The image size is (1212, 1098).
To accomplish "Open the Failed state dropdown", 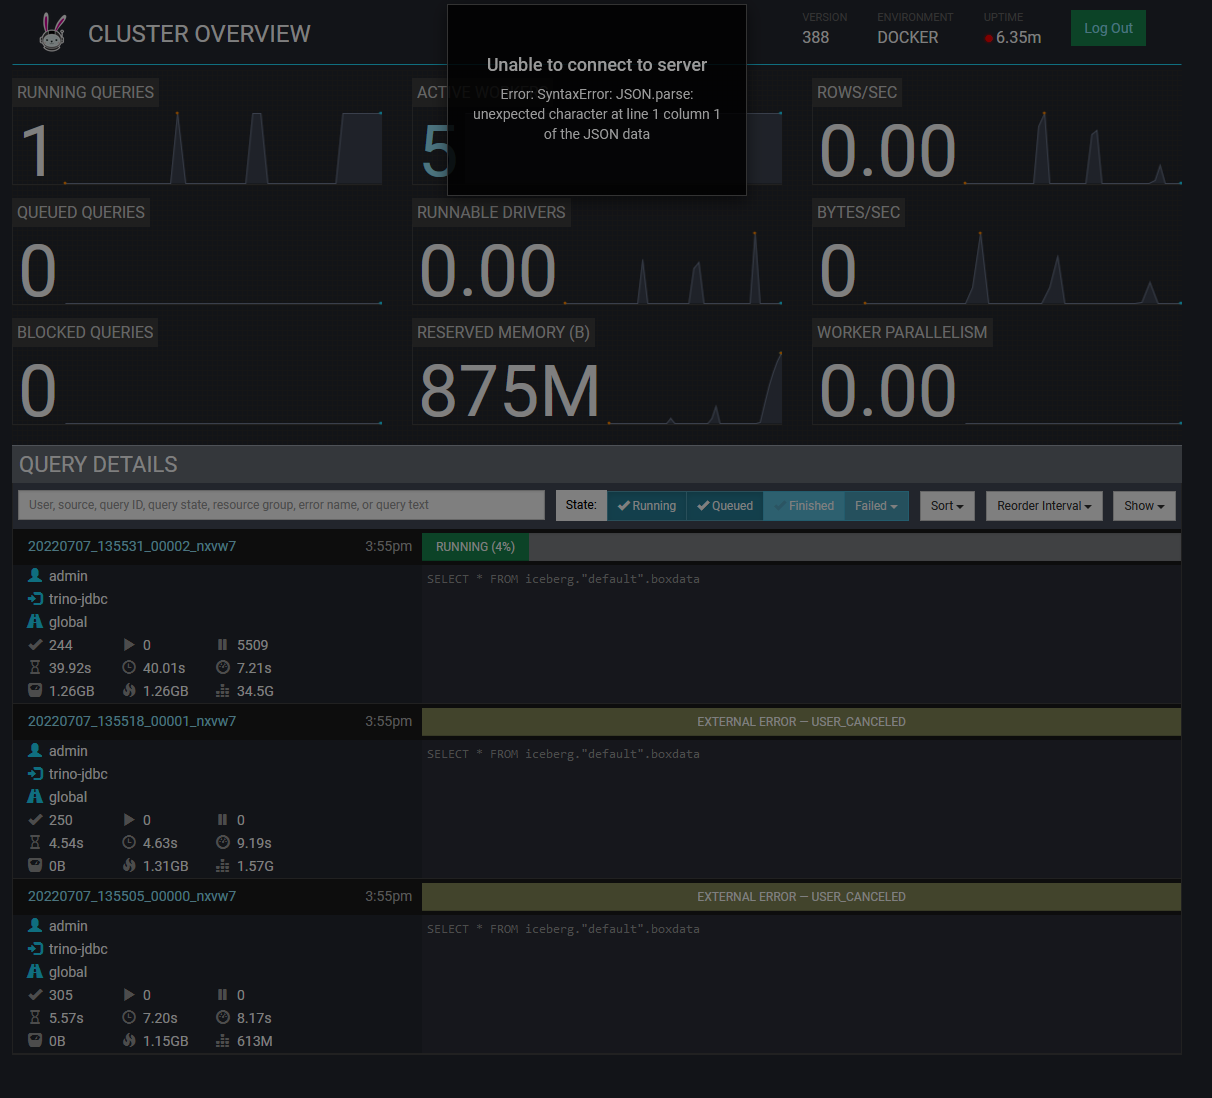I will pyautogui.click(x=876, y=505).
